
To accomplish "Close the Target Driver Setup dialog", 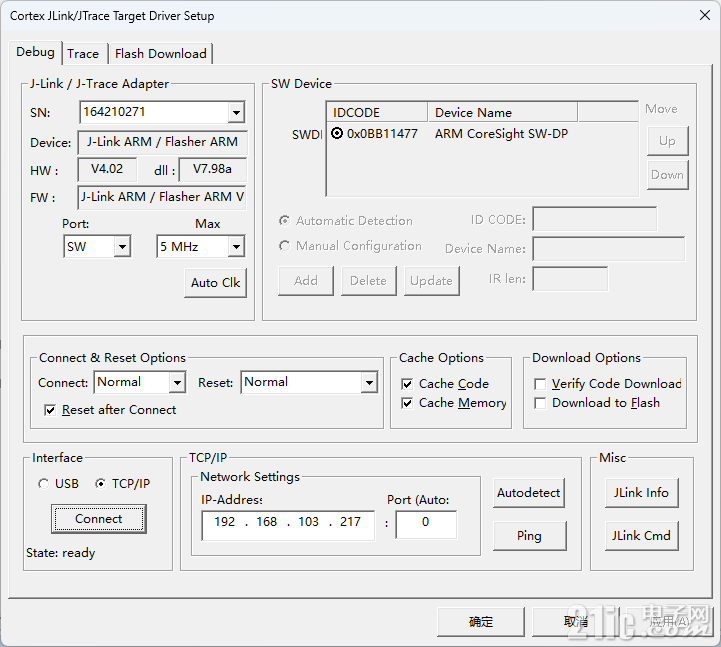I will pyautogui.click(x=704, y=15).
